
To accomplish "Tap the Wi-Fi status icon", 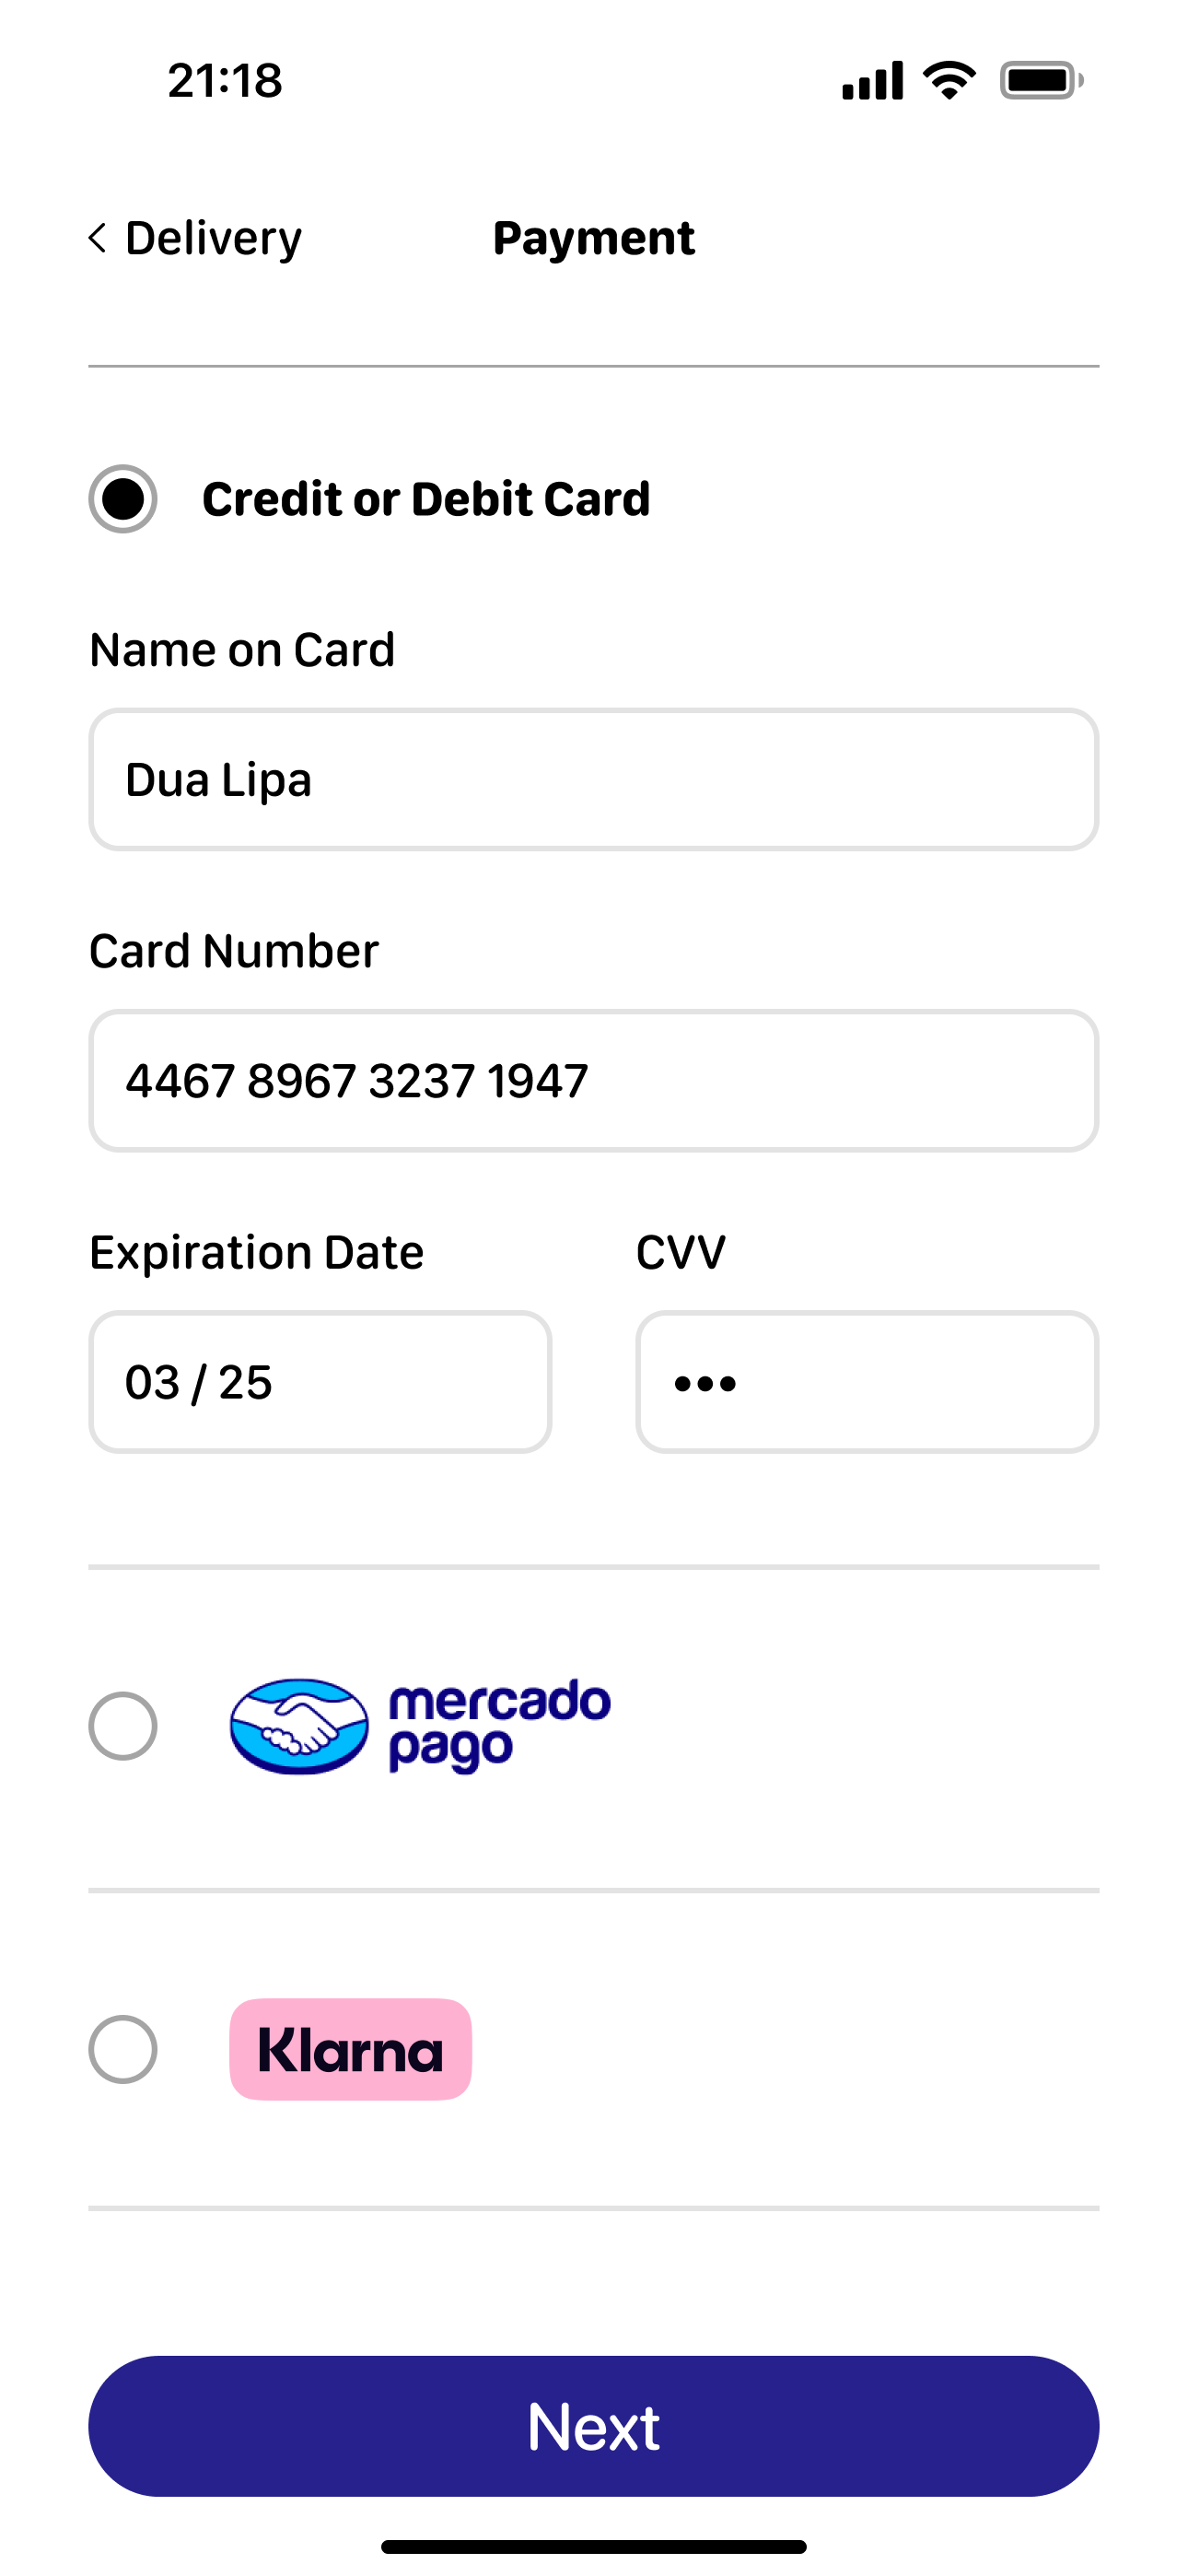I will [x=949, y=80].
